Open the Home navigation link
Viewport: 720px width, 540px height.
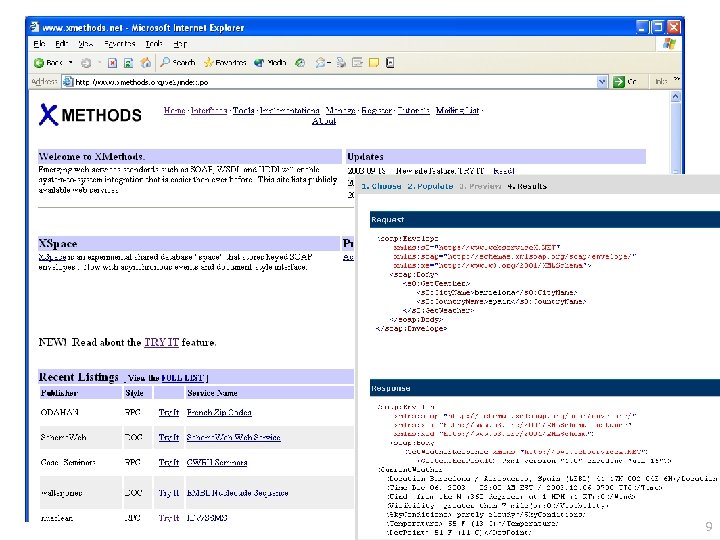174,110
